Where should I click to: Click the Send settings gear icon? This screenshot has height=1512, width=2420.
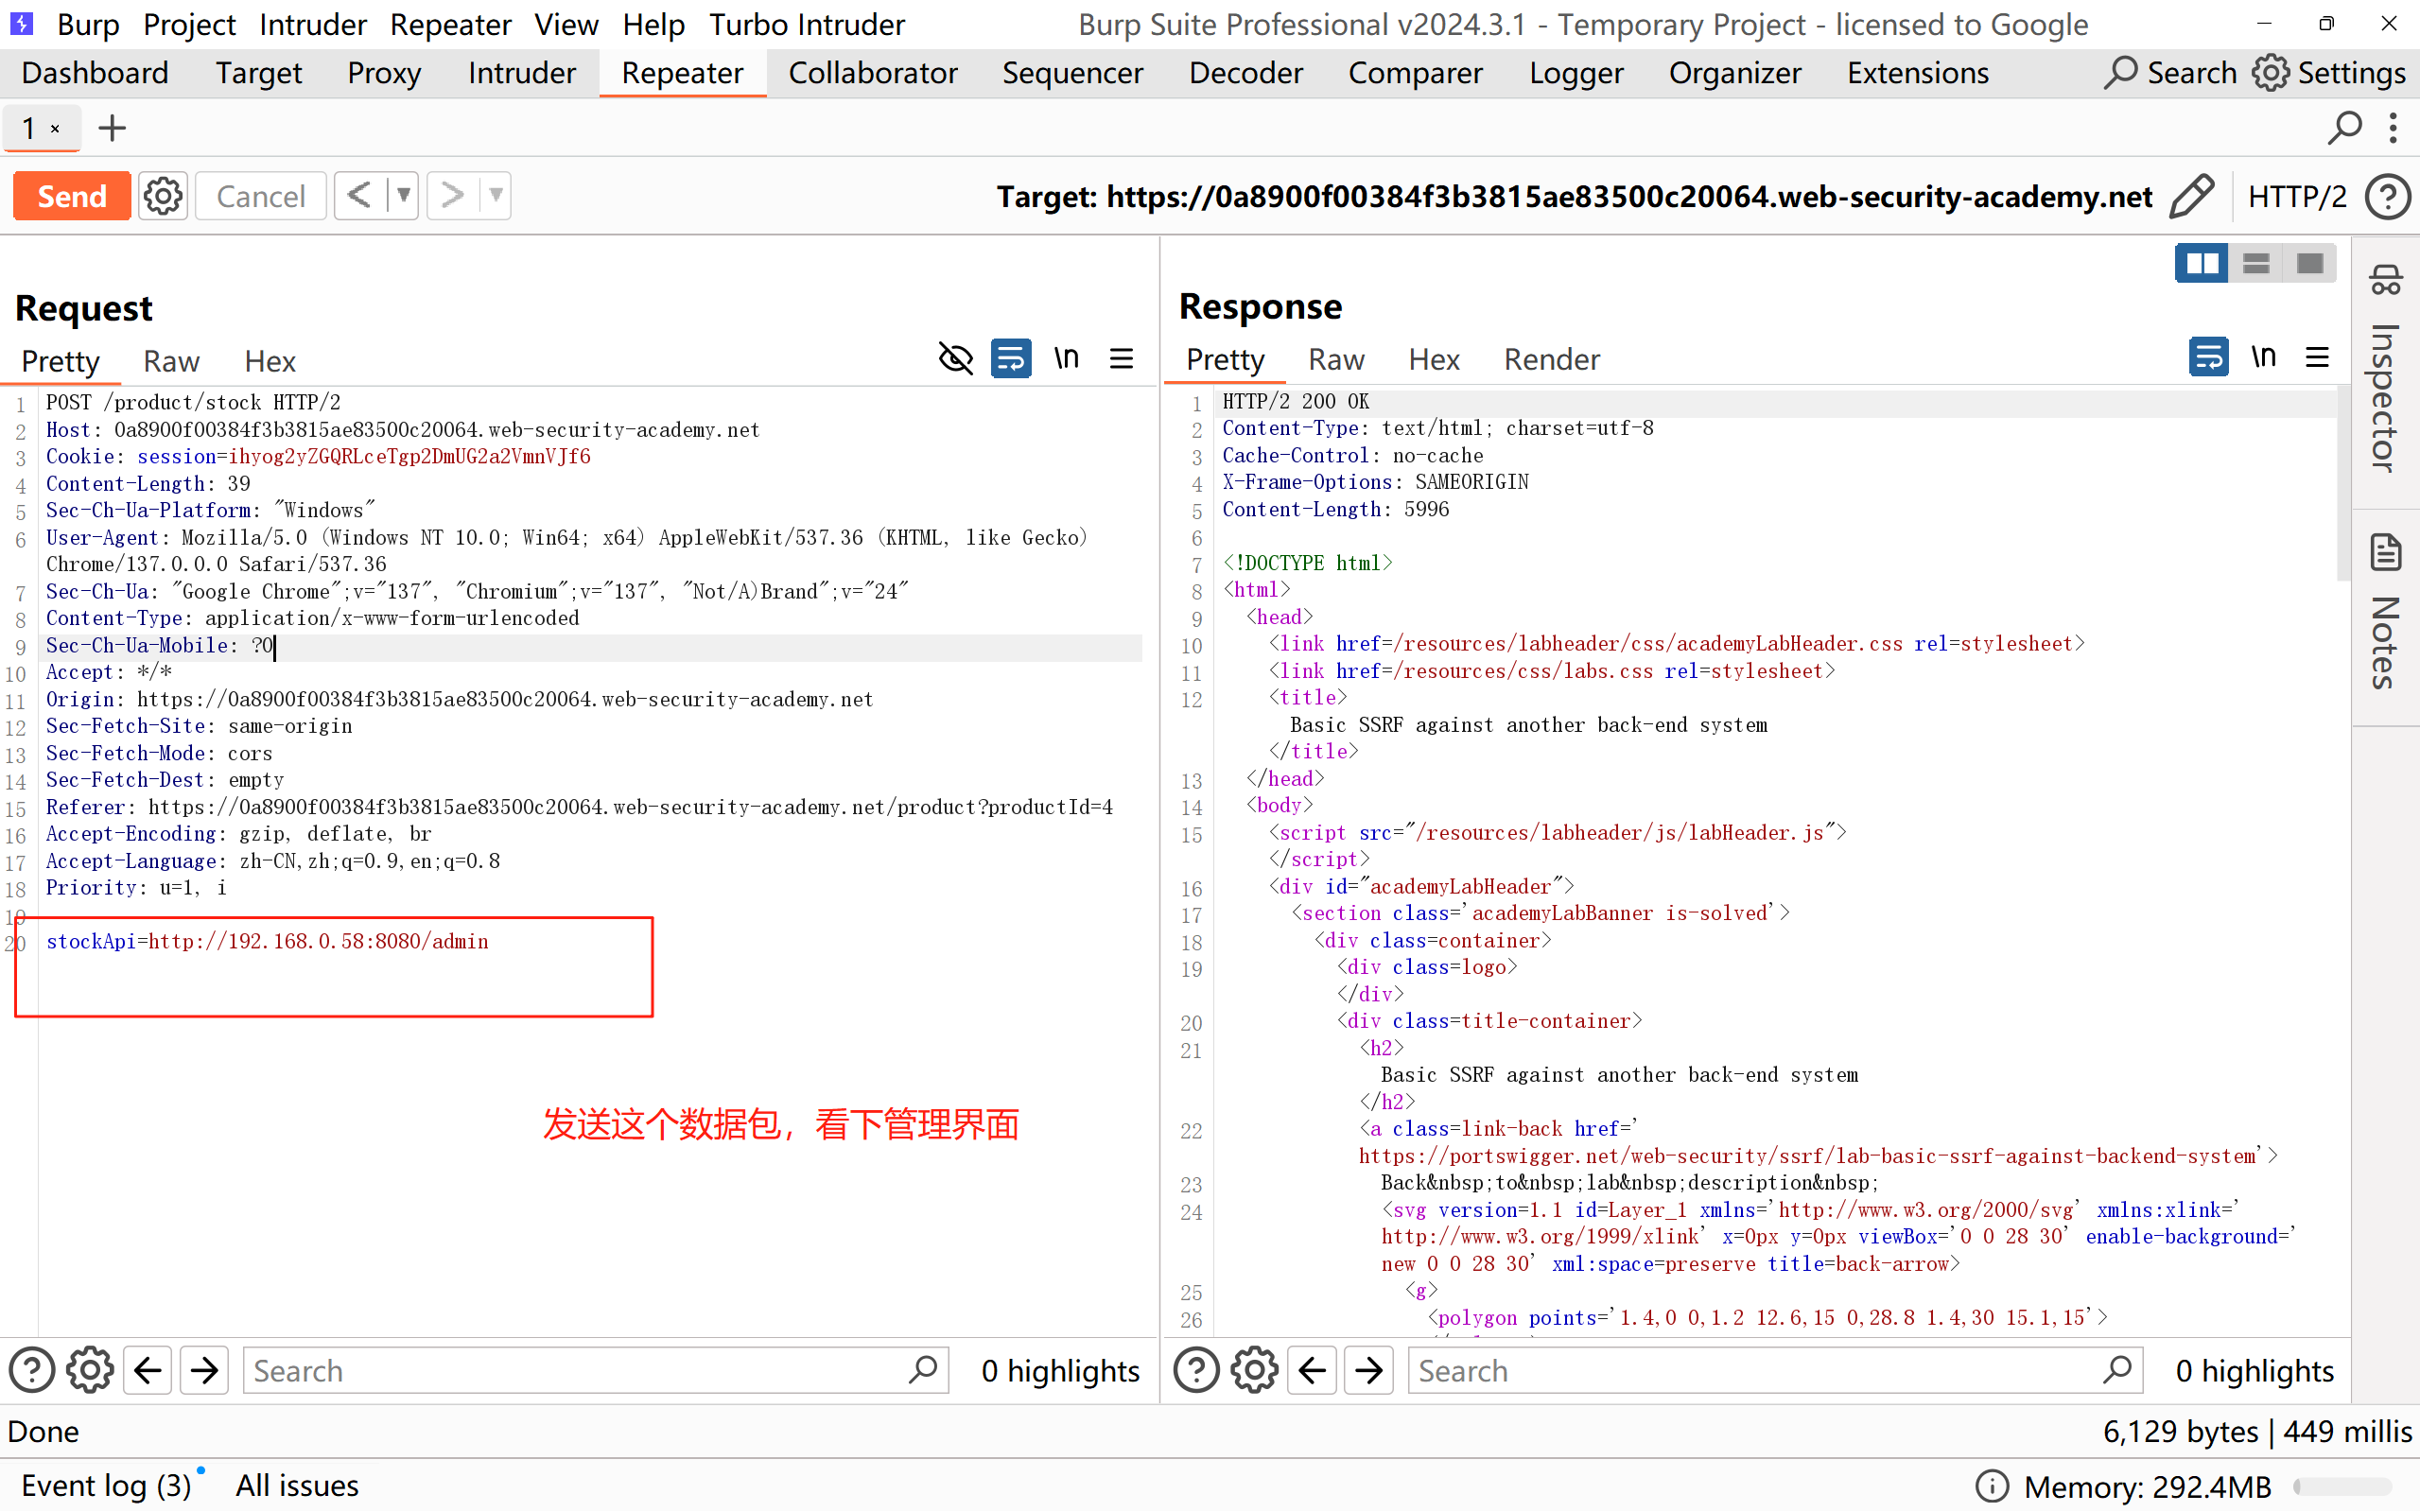click(x=163, y=196)
